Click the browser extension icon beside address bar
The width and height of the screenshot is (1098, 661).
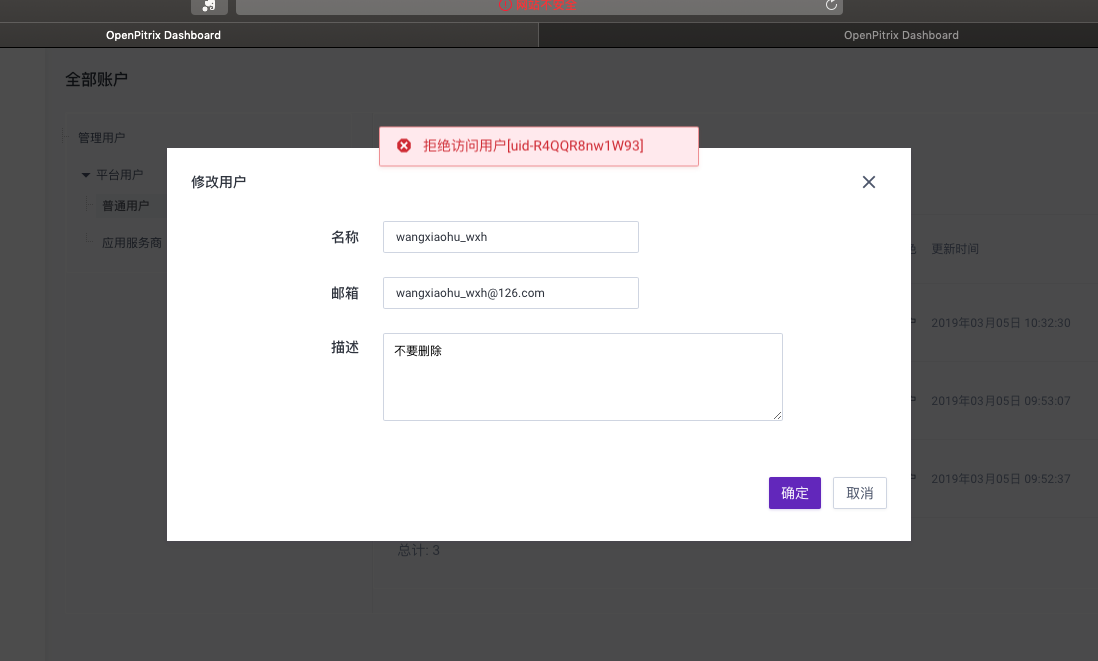(x=209, y=6)
